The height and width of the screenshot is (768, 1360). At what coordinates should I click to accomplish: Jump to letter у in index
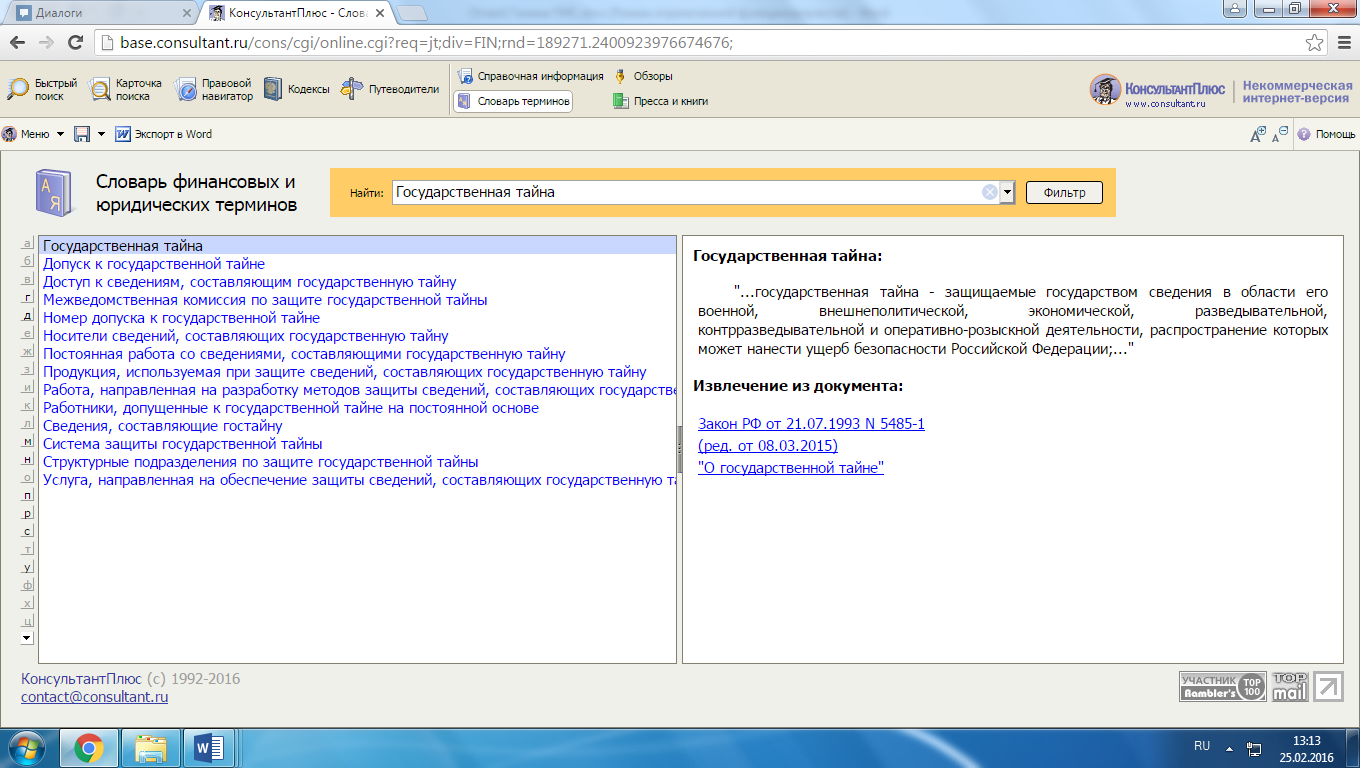click(28, 567)
